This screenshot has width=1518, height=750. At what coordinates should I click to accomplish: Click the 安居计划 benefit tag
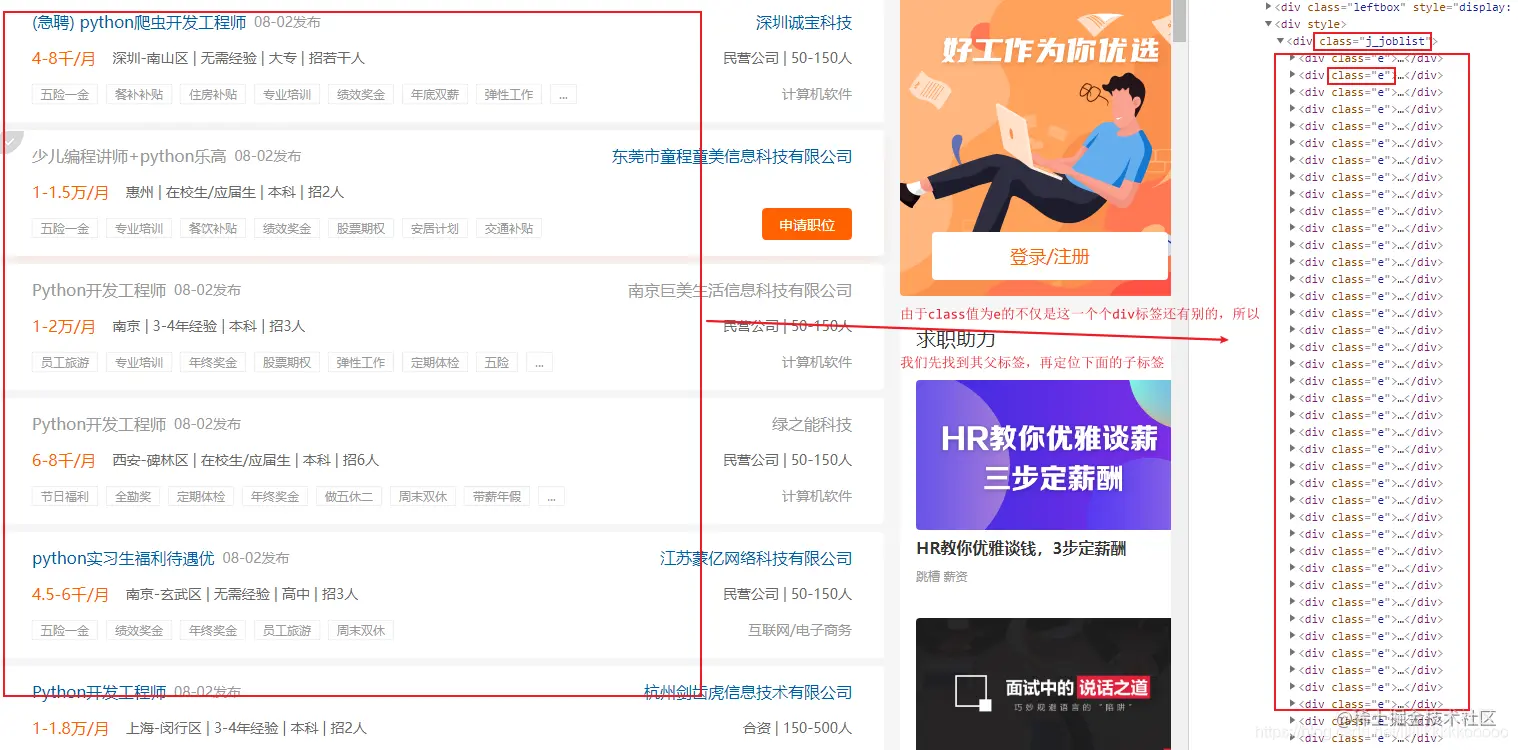435,229
